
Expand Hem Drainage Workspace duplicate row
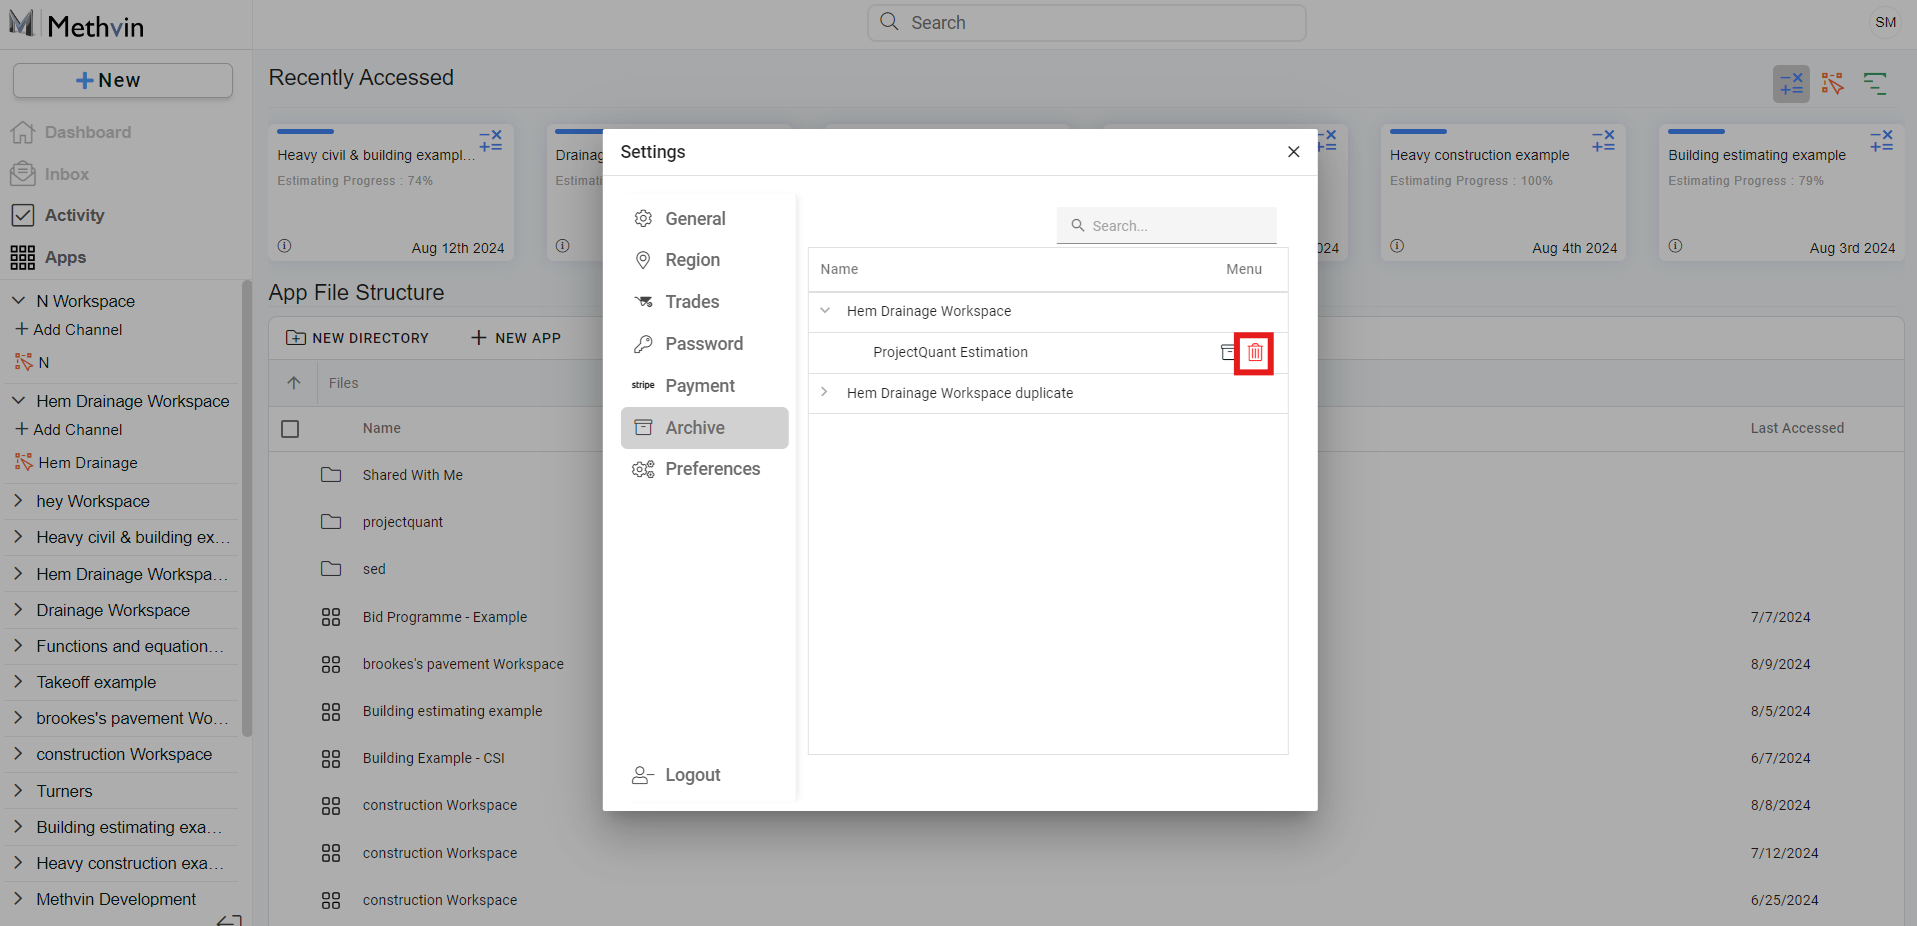[x=825, y=393]
